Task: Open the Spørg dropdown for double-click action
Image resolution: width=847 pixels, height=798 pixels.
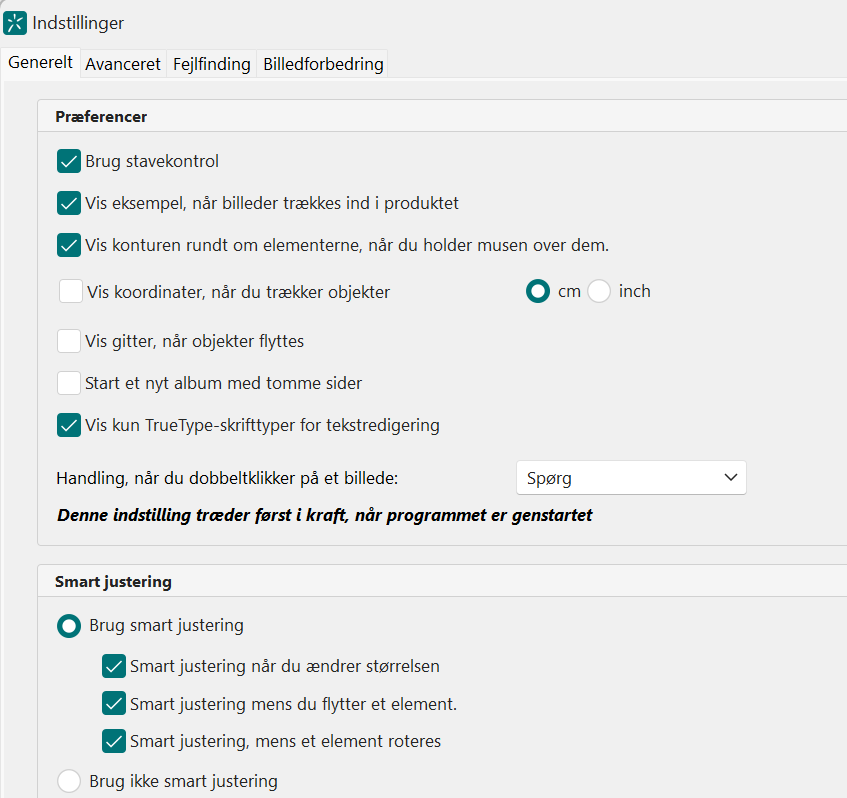Action: pos(631,477)
